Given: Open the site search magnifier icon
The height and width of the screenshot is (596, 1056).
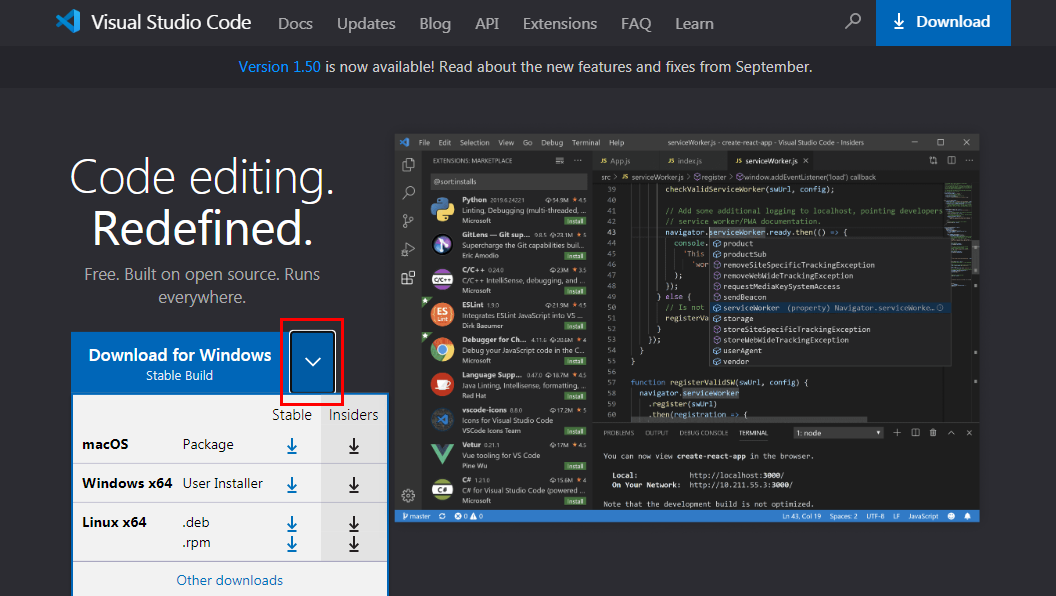Looking at the screenshot, I should tap(853, 22).
